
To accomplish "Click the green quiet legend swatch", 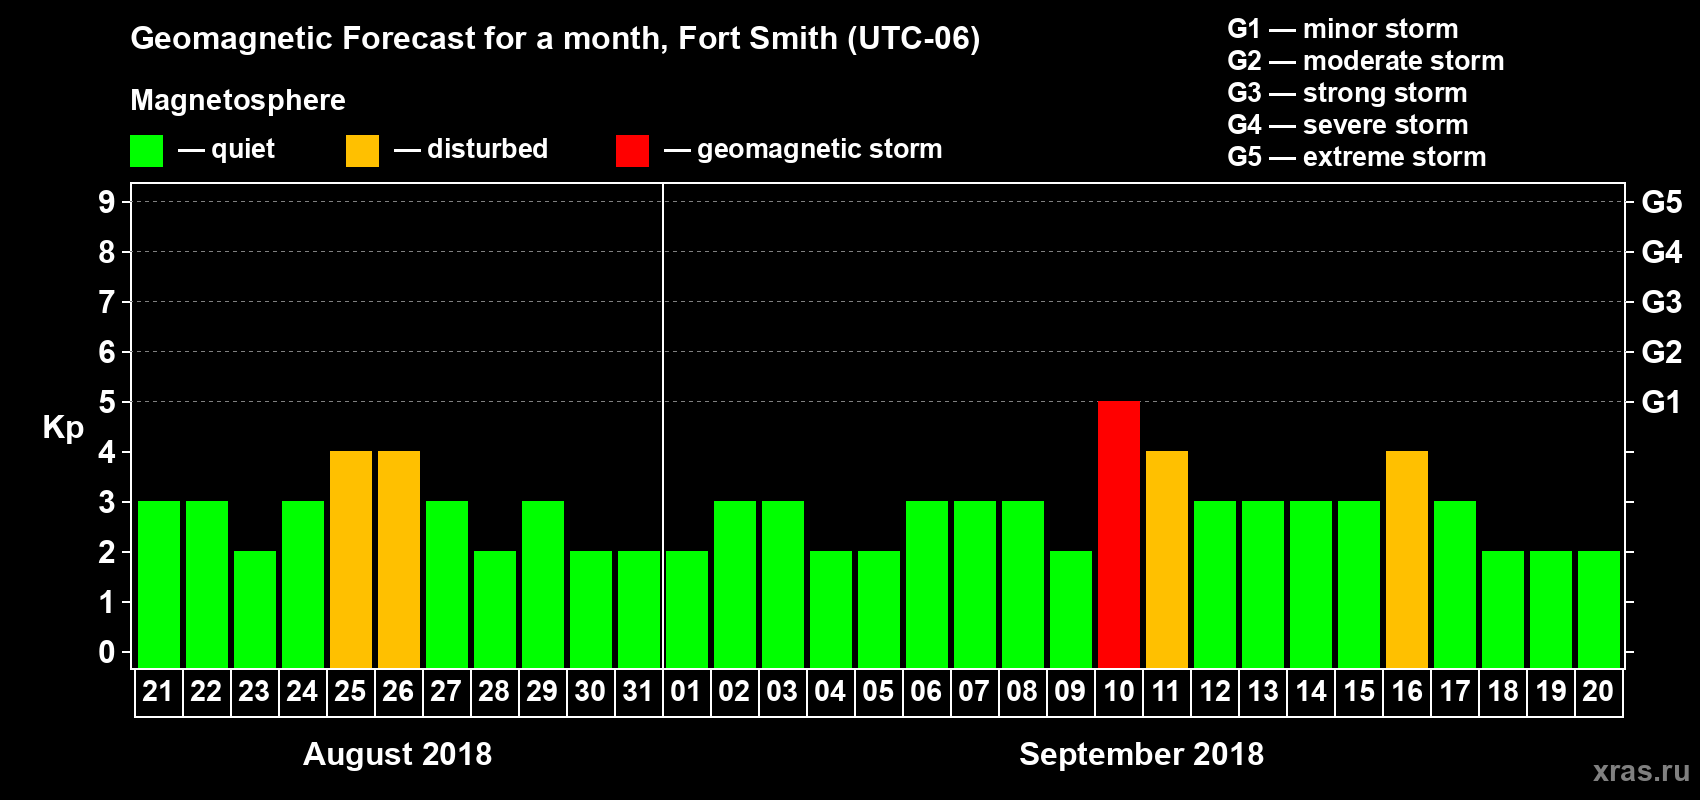I will tap(147, 151).
